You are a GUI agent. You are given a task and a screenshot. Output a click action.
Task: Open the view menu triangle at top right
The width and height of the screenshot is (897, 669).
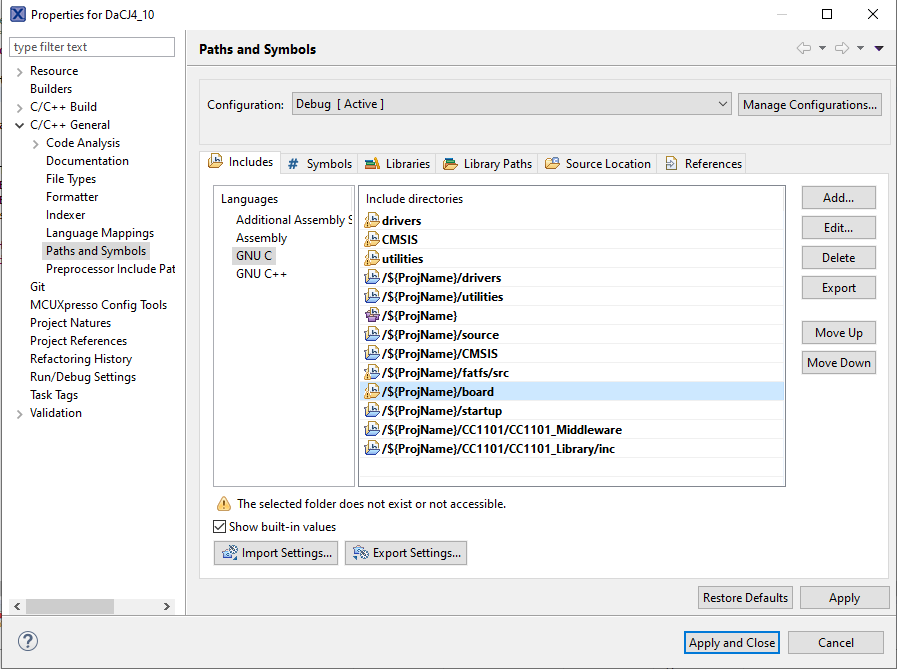tap(879, 48)
